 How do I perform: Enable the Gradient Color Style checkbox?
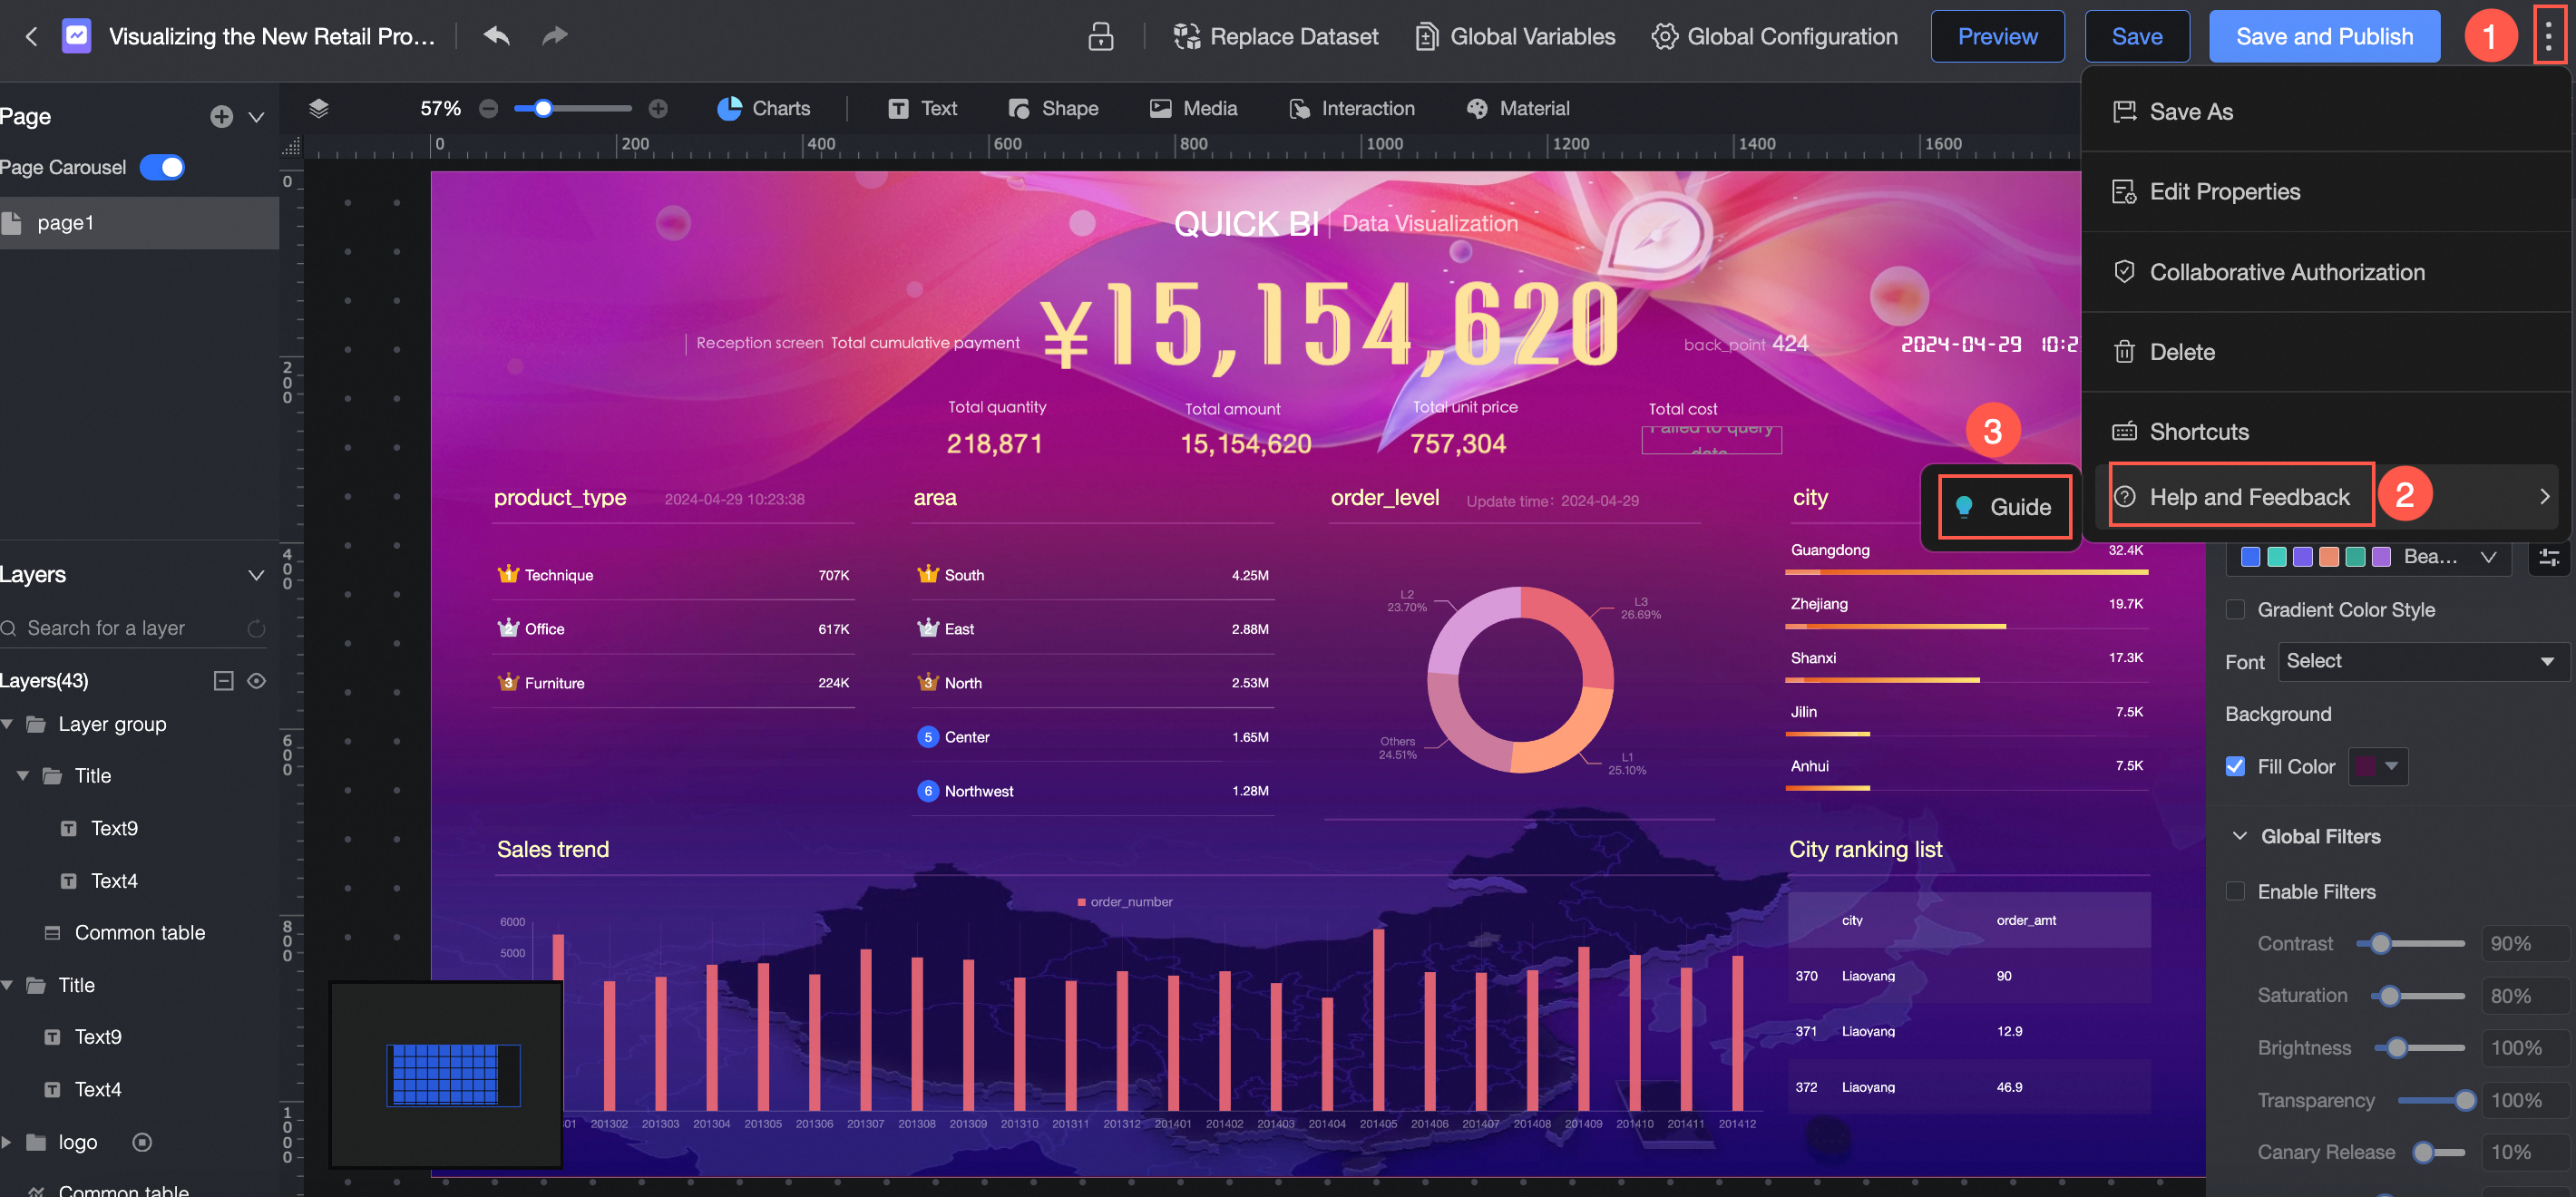pyautogui.click(x=2235, y=610)
